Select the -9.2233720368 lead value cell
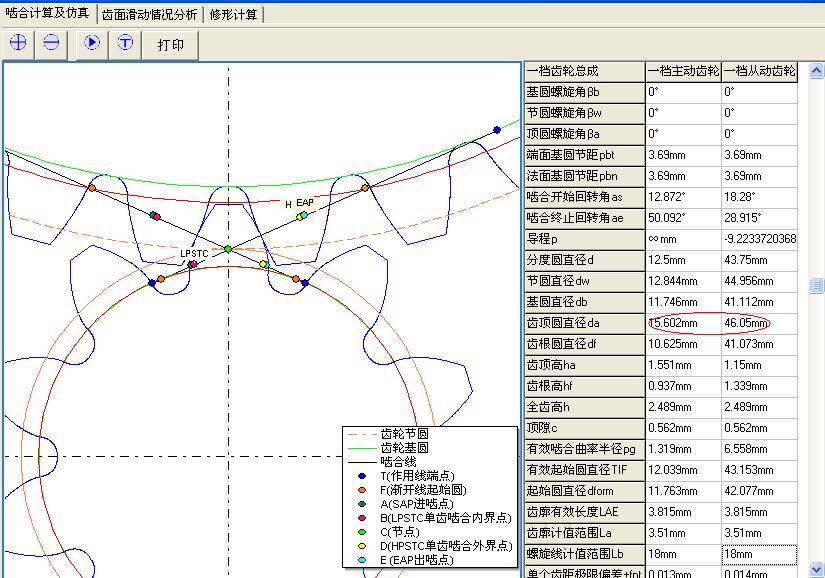This screenshot has height=578, width=825. tap(759, 239)
